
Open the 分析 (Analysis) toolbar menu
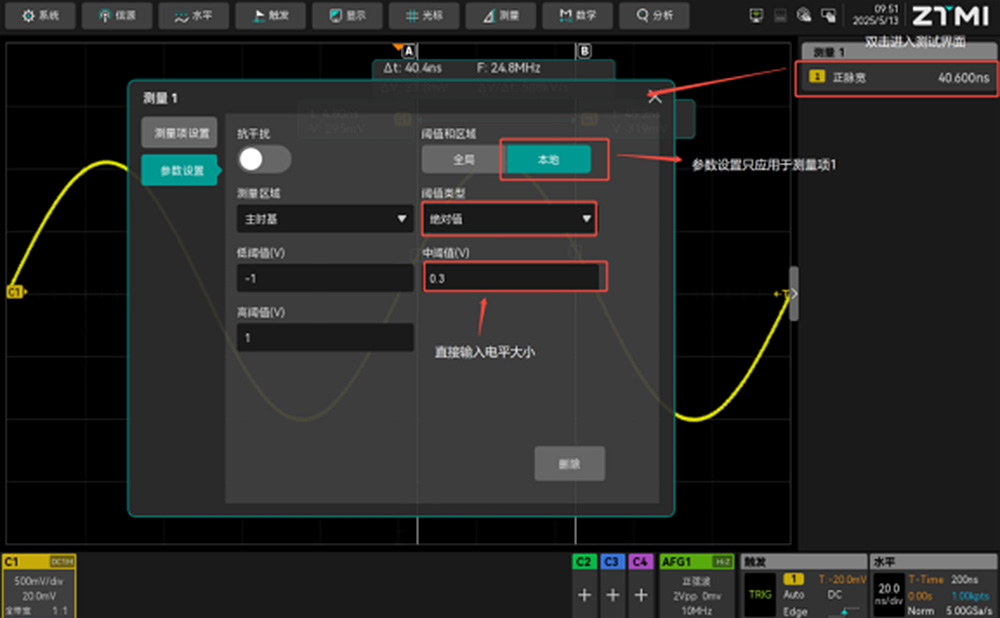tap(654, 16)
